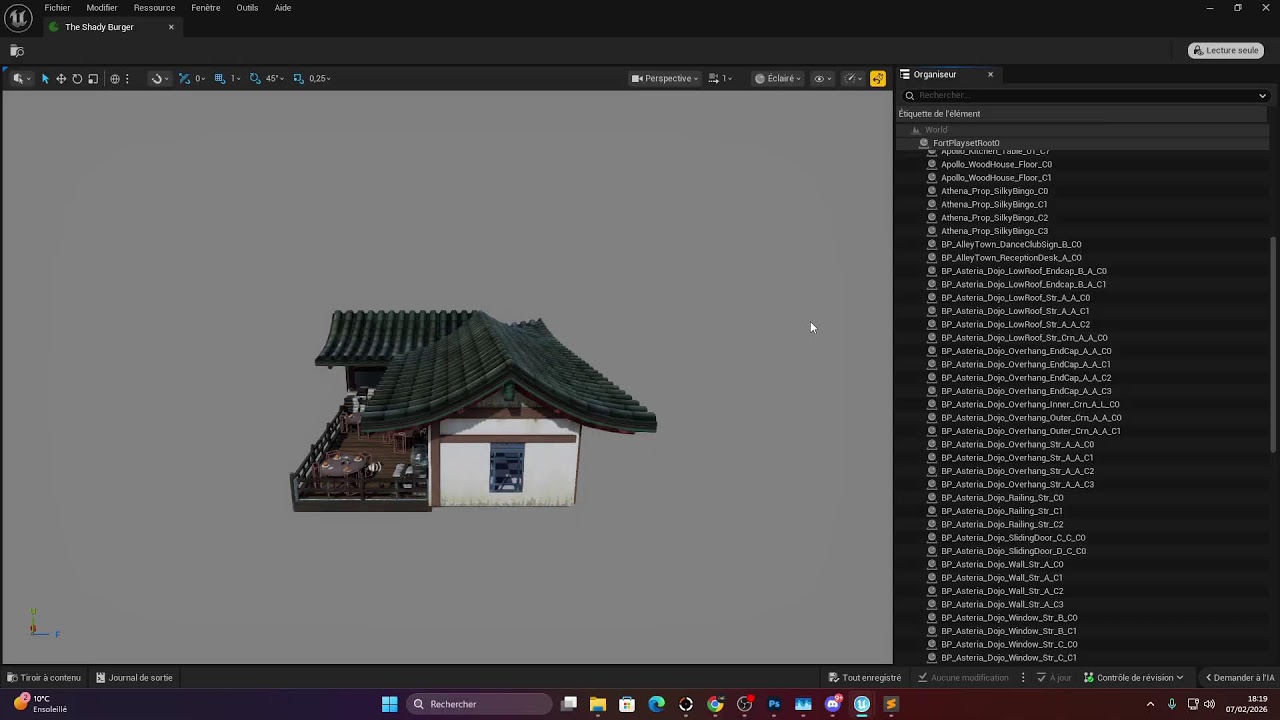Open the Éclairé lit mode dropdown
The width and height of the screenshot is (1280, 720).
778,78
